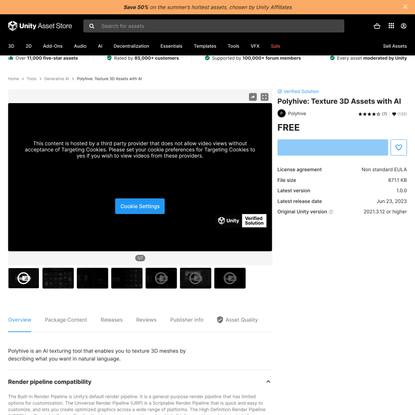The height and width of the screenshot is (415, 415).
Task: Open the Add-Ons menu
Action: click(53, 46)
